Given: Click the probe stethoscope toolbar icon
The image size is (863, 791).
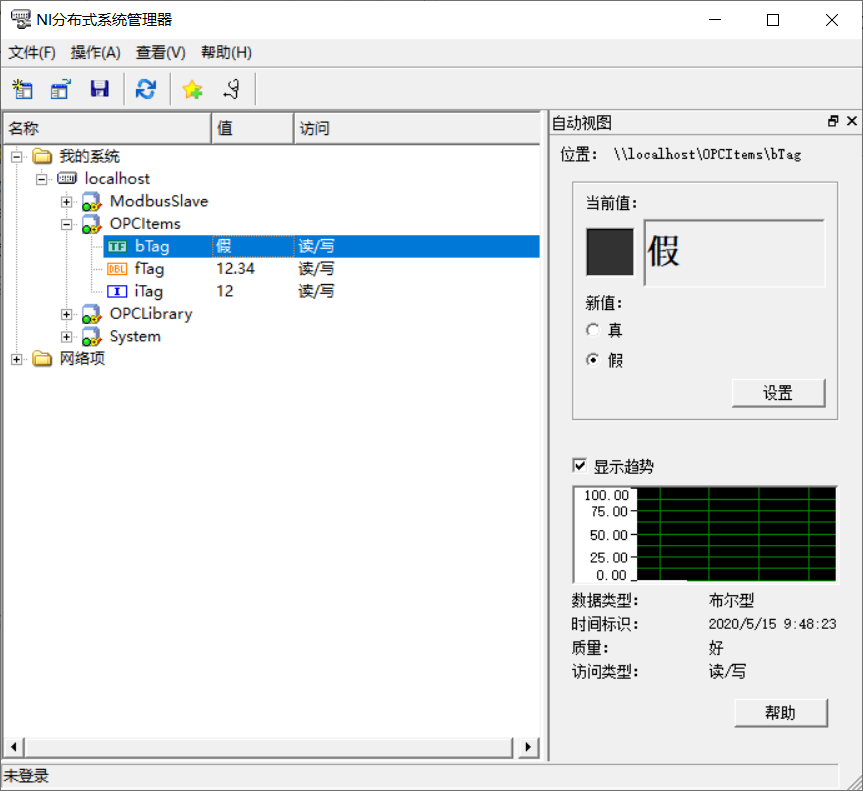Looking at the screenshot, I should (x=232, y=89).
